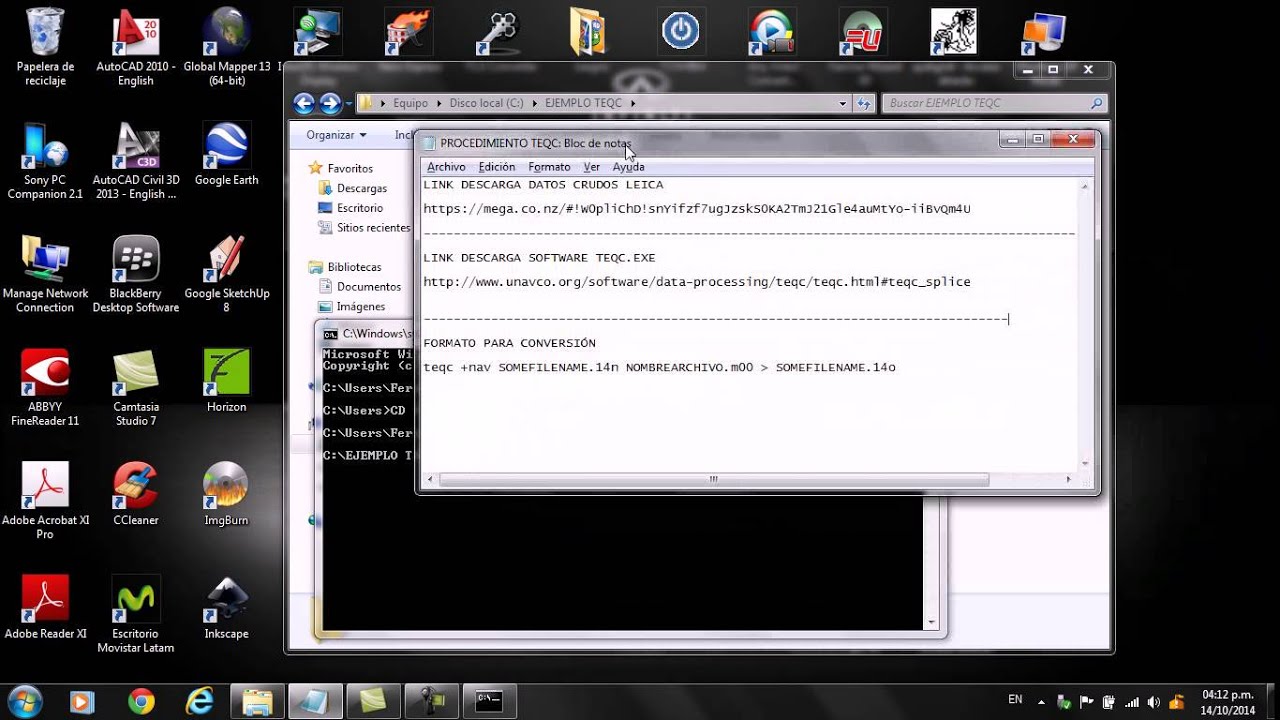1280x720 pixels.
Task: Select Bibliotecas in Explorer navigation pane
Action: (x=354, y=267)
